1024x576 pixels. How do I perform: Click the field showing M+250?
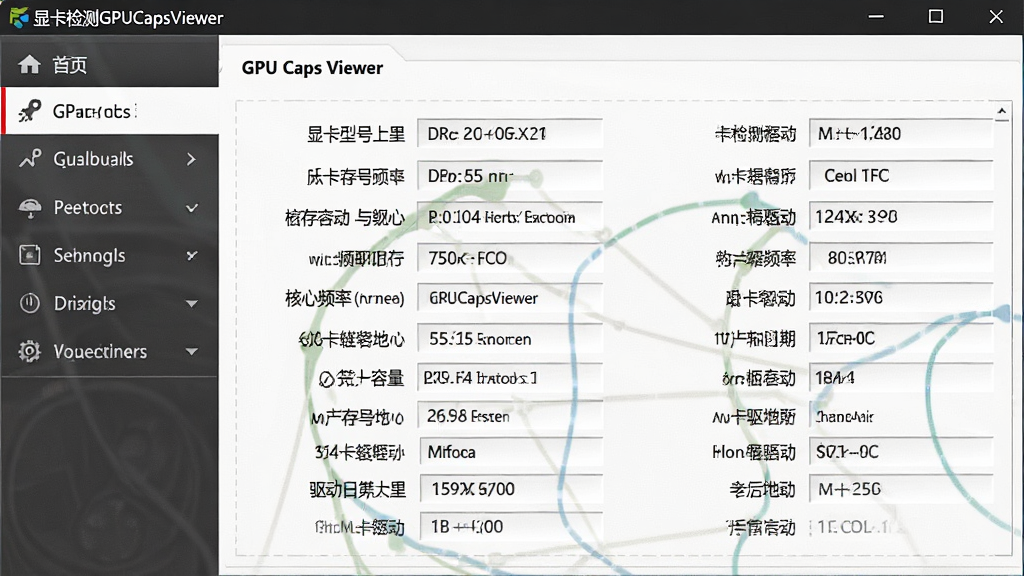pos(901,488)
